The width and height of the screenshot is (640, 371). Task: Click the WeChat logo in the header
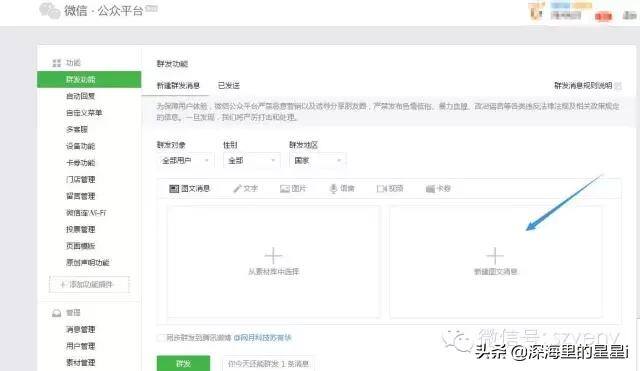[50, 11]
